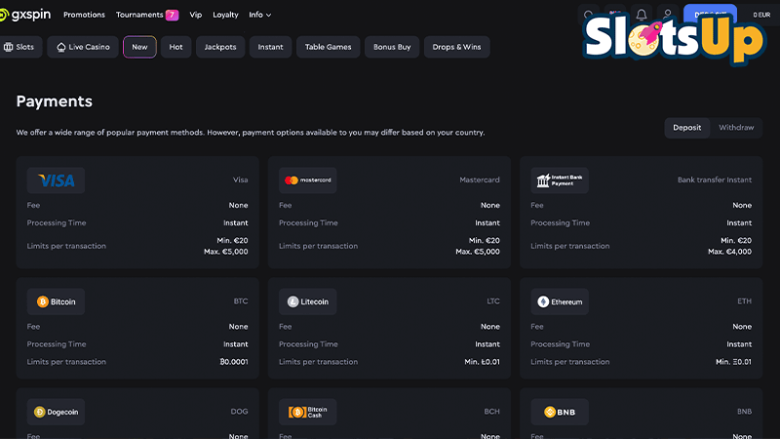Click the Bitcoin Cash payment logo
Screen dimensions: 780x439
308,412
